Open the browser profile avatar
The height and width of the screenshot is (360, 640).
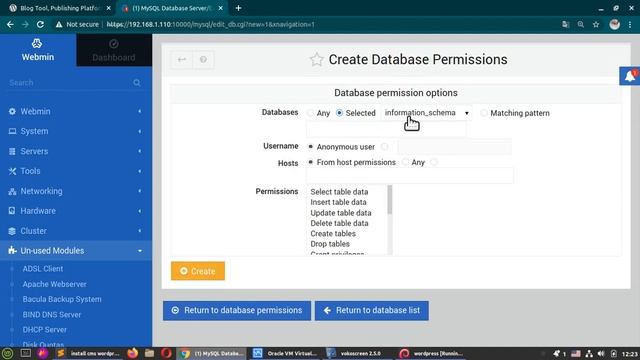614,24
